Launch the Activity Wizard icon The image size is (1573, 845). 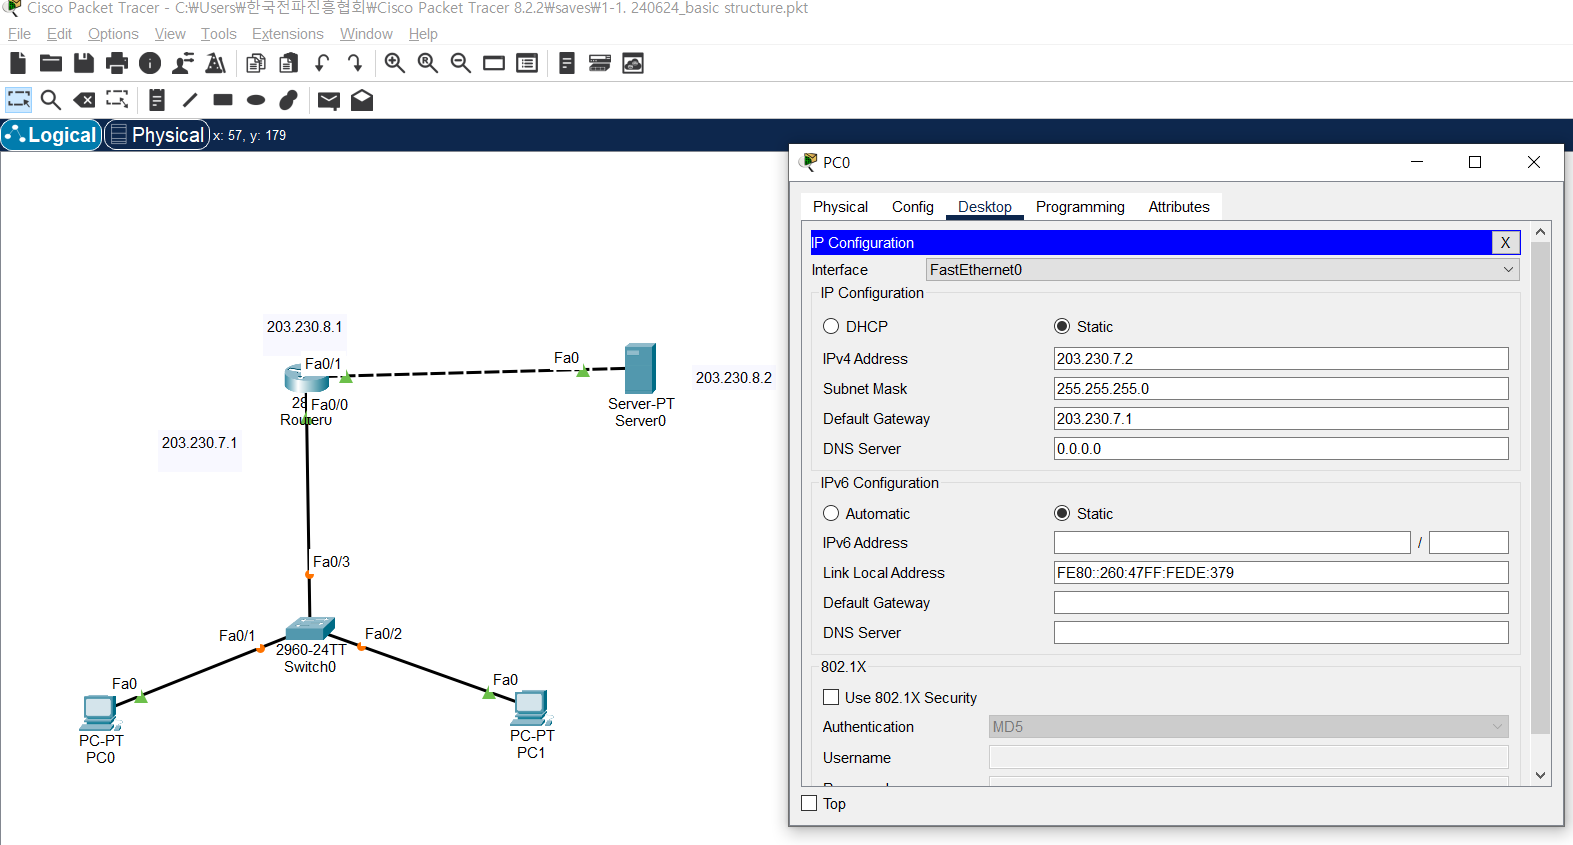[x=215, y=63]
